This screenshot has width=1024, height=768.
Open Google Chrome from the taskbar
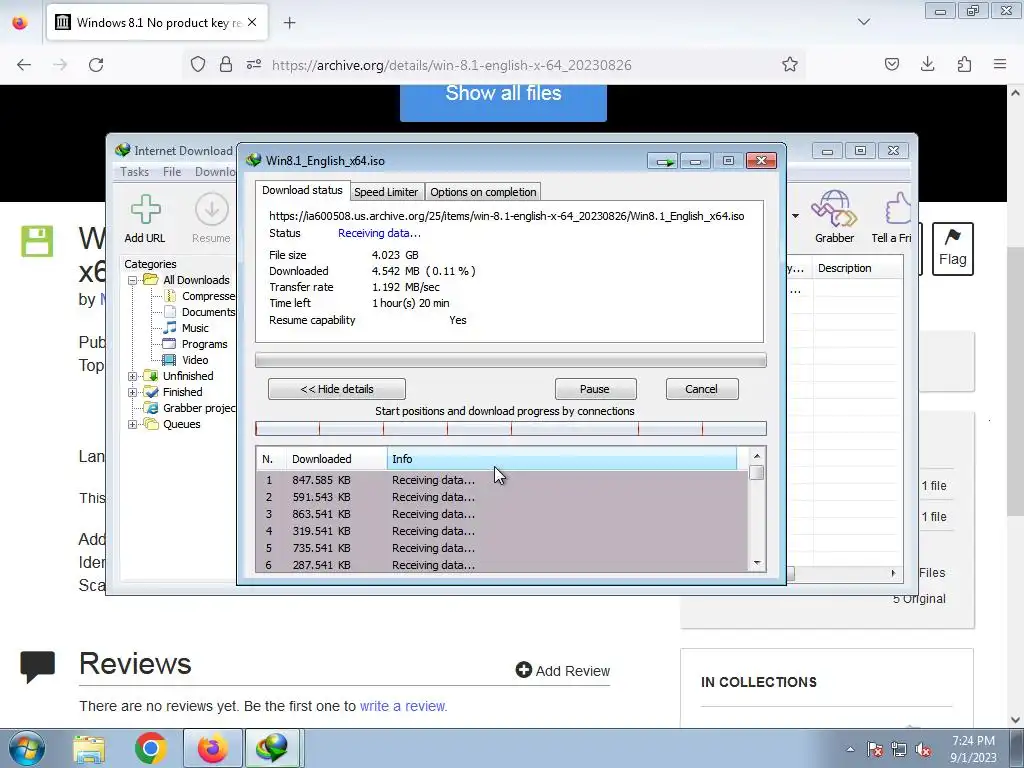point(150,748)
